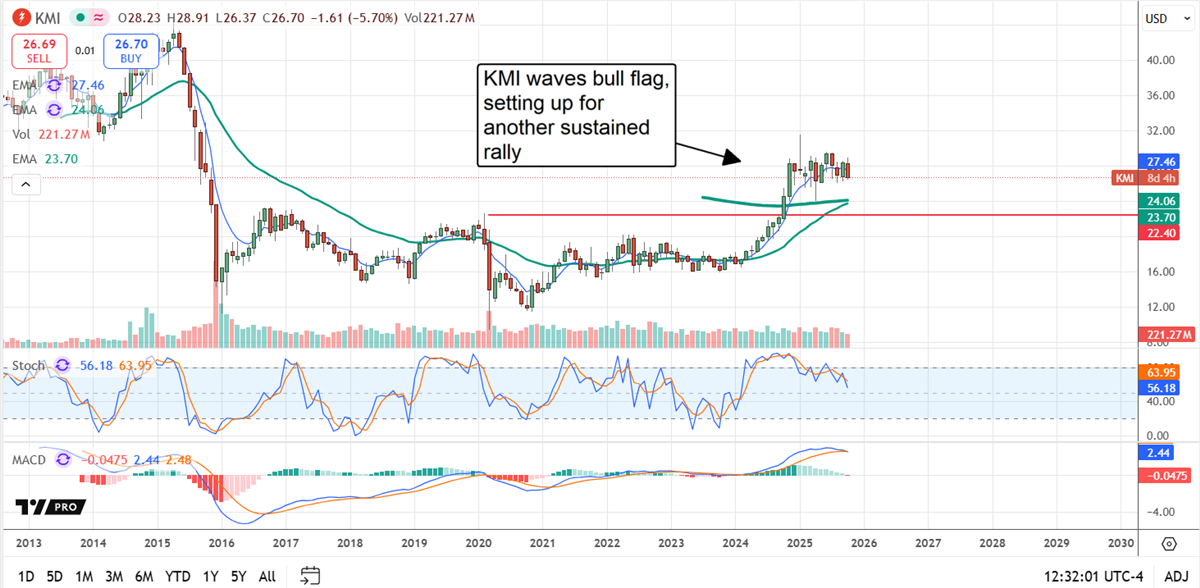Select the 1D time range
Image resolution: width=1200 pixels, height=588 pixels.
point(27,576)
